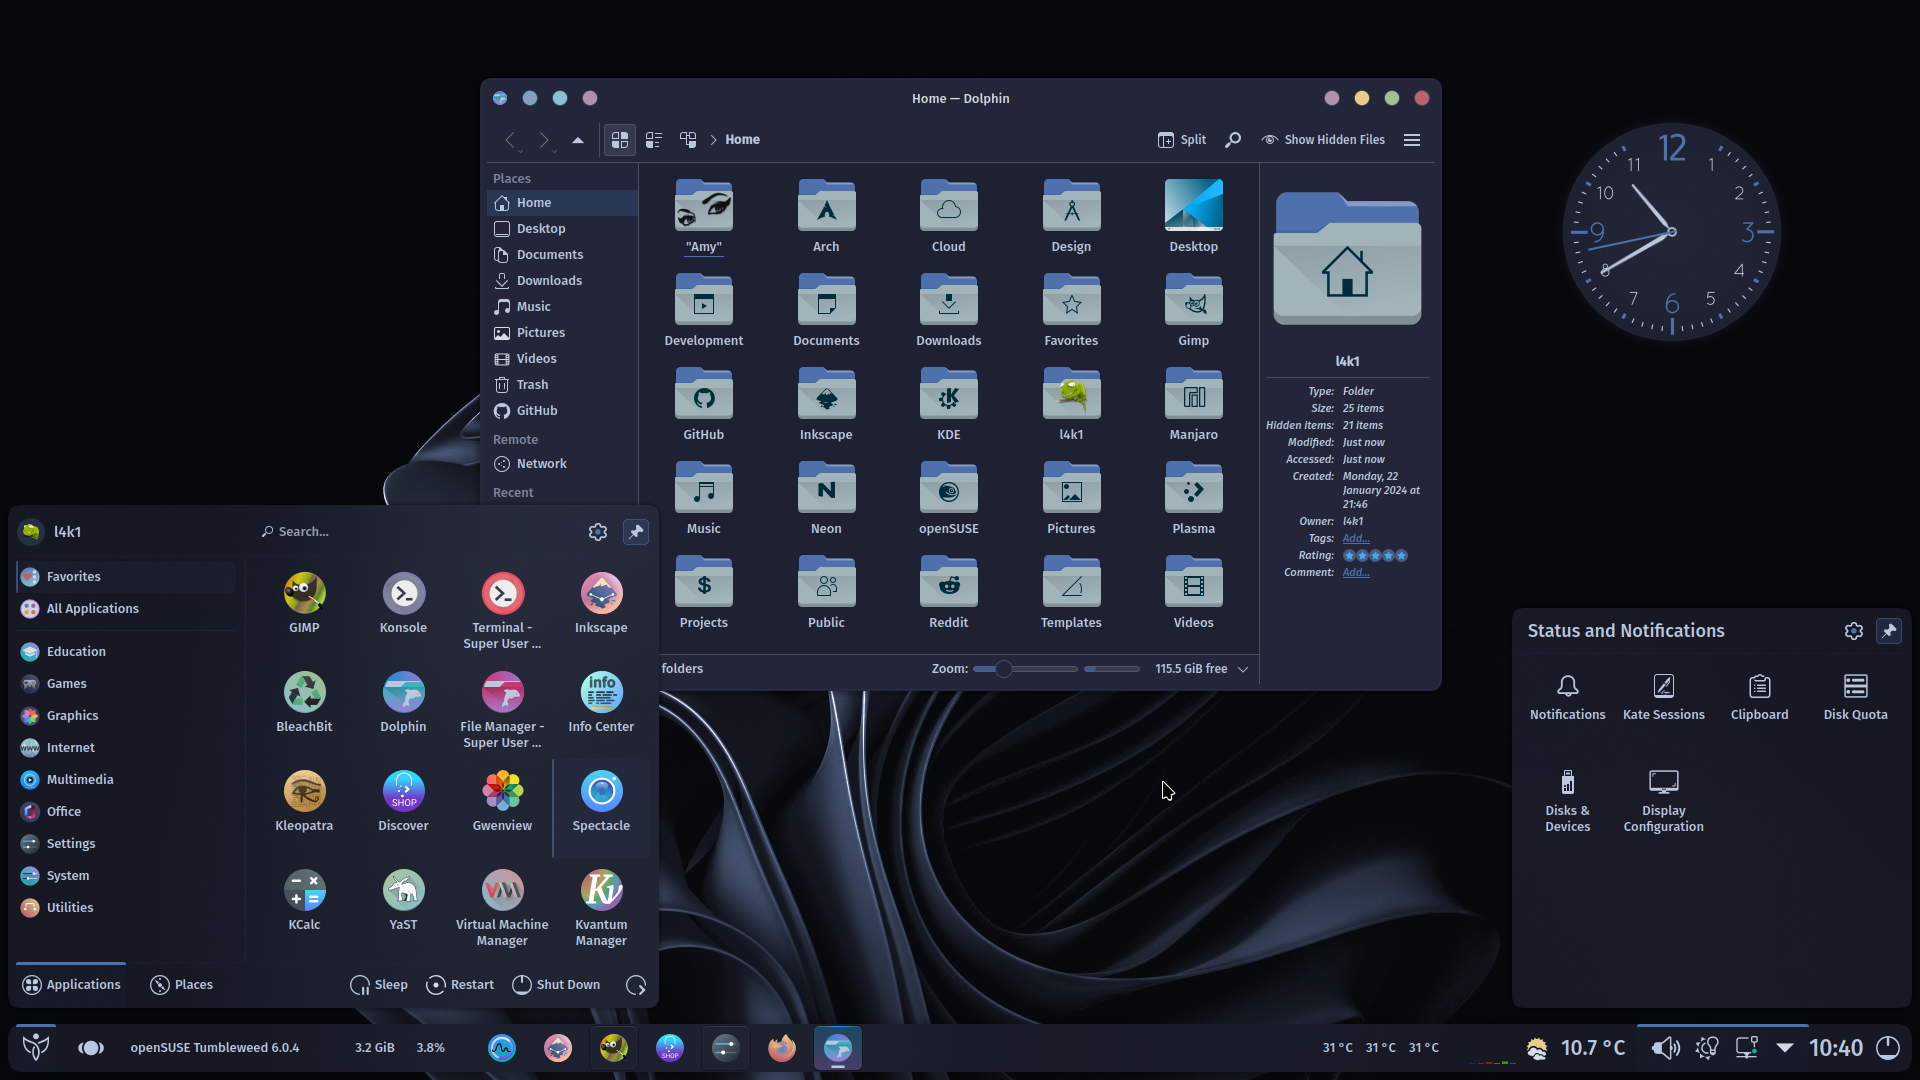The width and height of the screenshot is (1920, 1080).
Task: Launch YaST from the launcher
Action: [403, 900]
